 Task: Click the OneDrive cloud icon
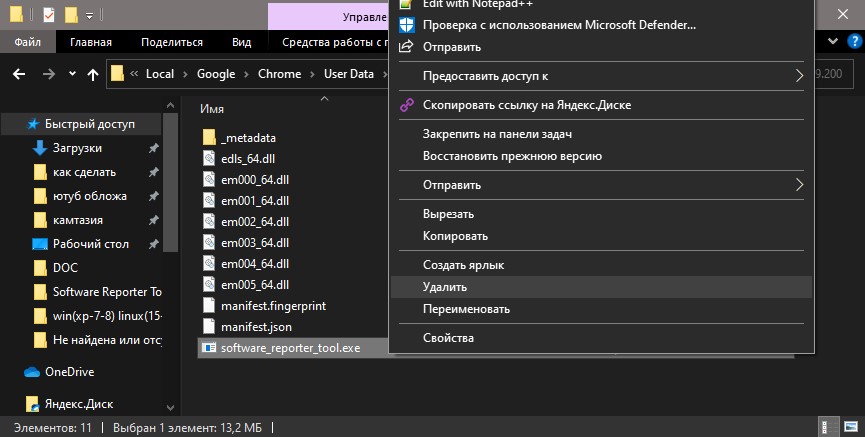click(x=32, y=372)
